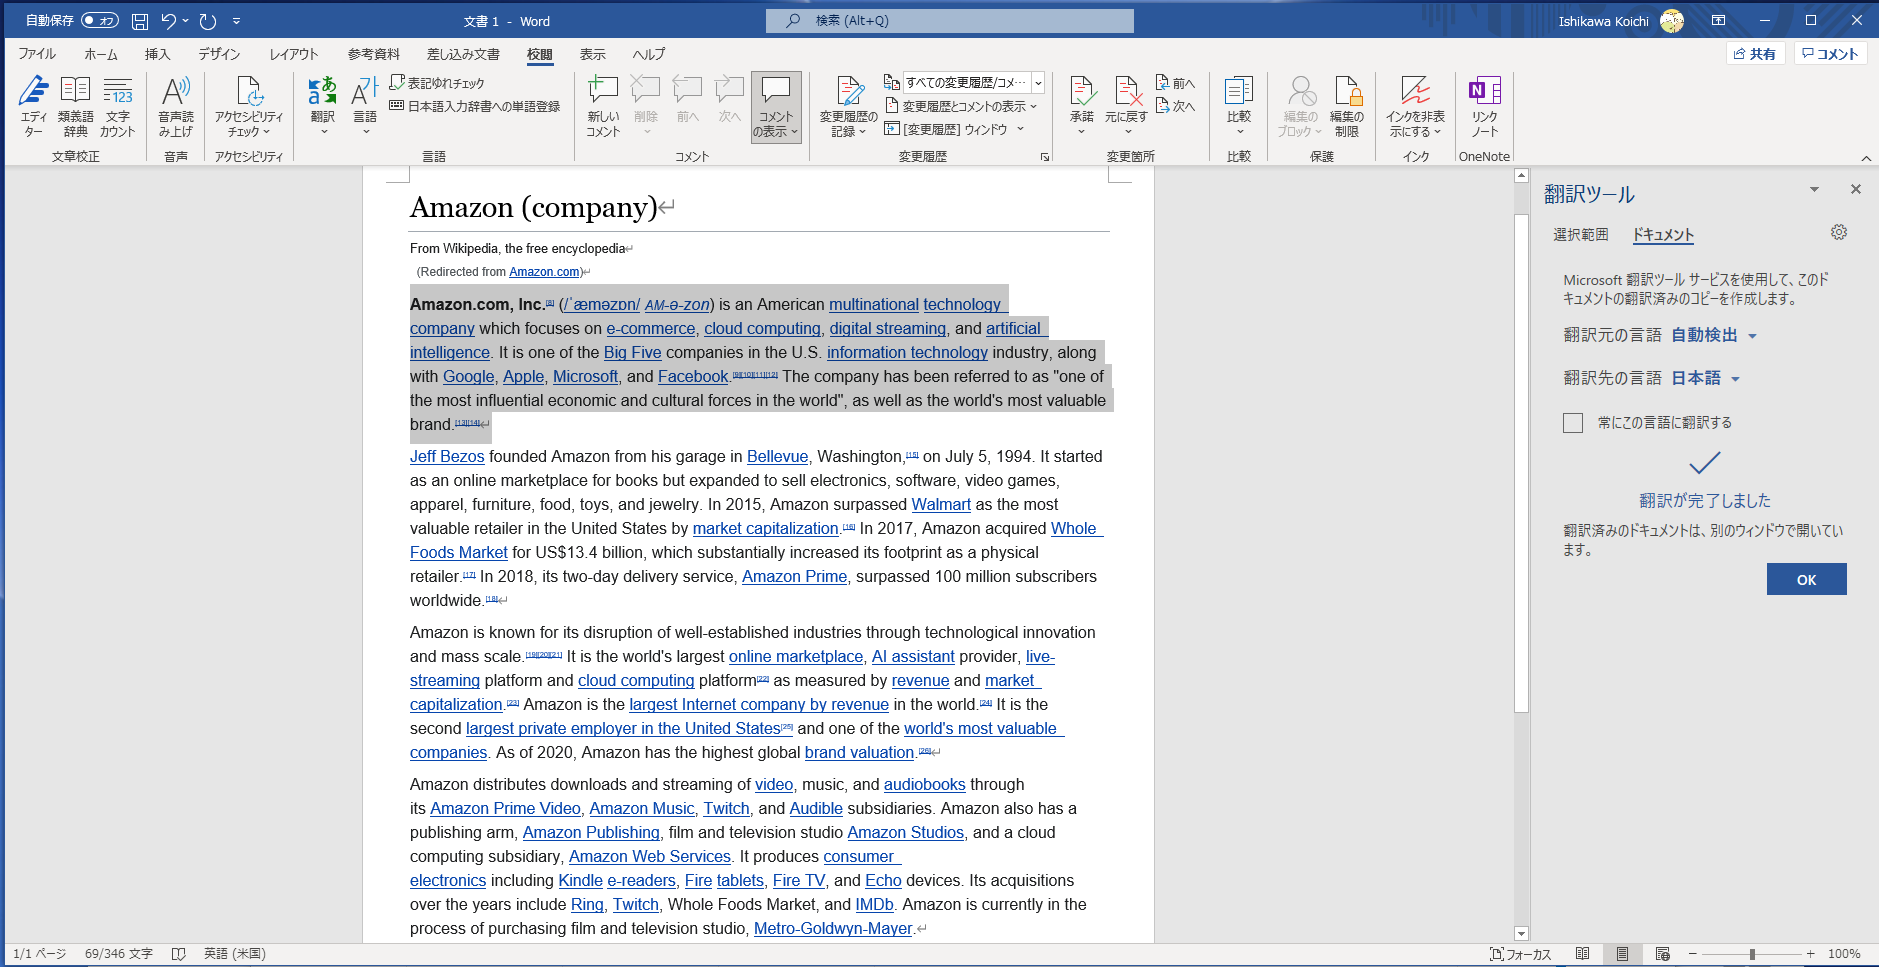Run the Accessibility Check (アクセシビリティチェック)
The width and height of the screenshot is (1879, 967).
pos(249,106)
